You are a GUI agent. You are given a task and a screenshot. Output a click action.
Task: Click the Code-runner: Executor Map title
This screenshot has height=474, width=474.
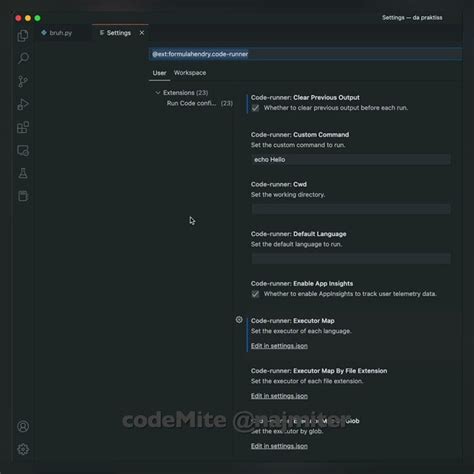(x=293, y=321)
